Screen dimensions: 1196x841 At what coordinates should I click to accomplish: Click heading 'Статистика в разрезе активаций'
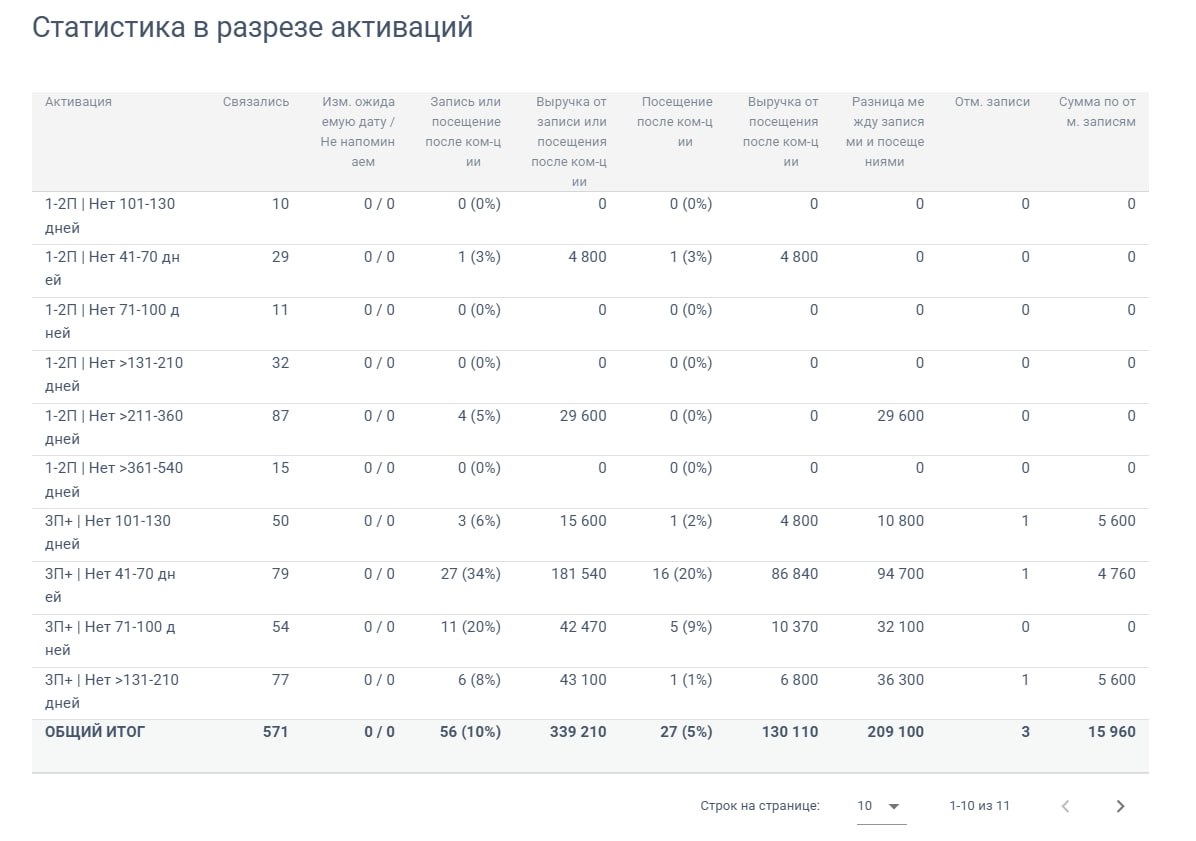(x=252, y=28)
